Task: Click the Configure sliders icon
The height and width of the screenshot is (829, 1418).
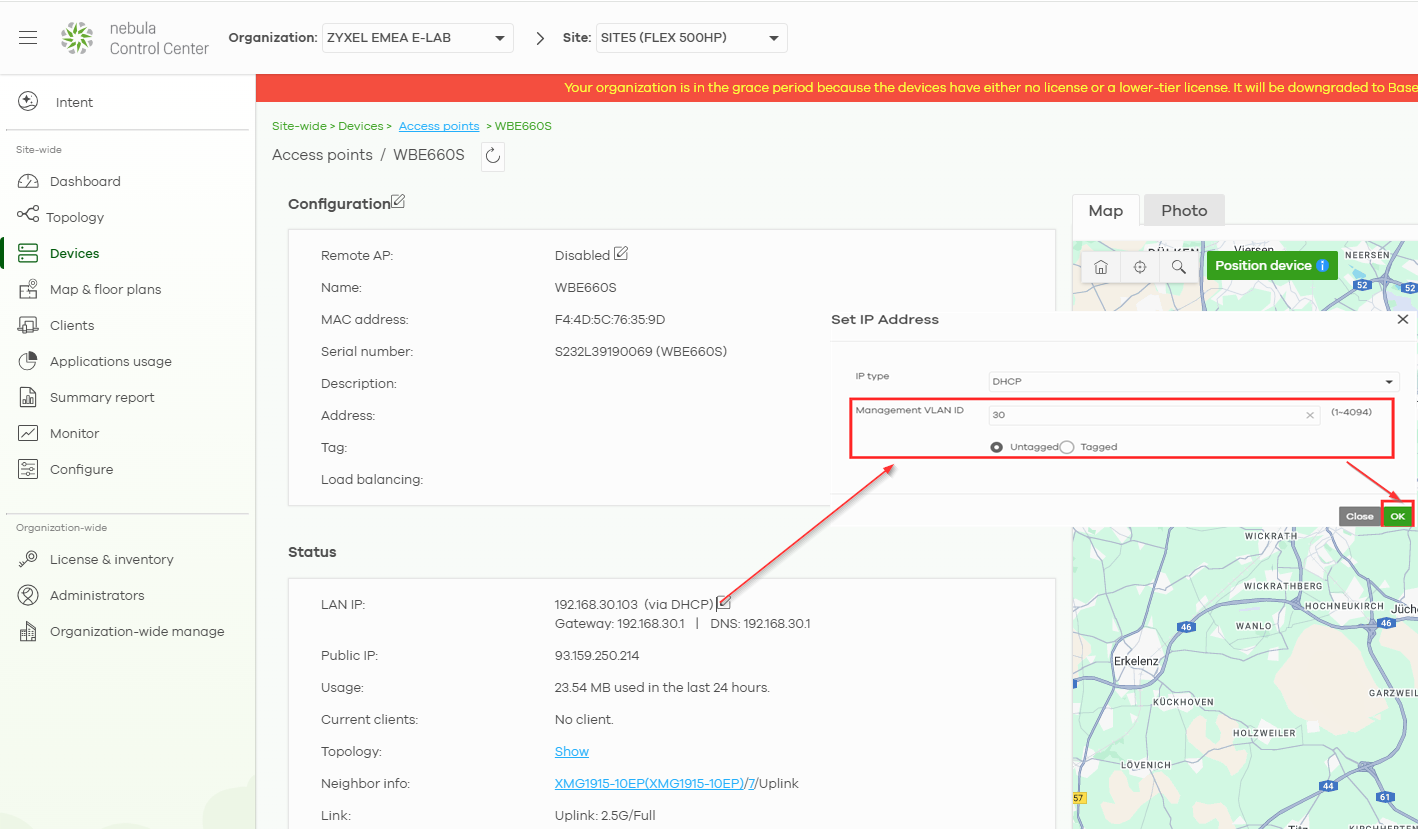Action: click(29, 469)
